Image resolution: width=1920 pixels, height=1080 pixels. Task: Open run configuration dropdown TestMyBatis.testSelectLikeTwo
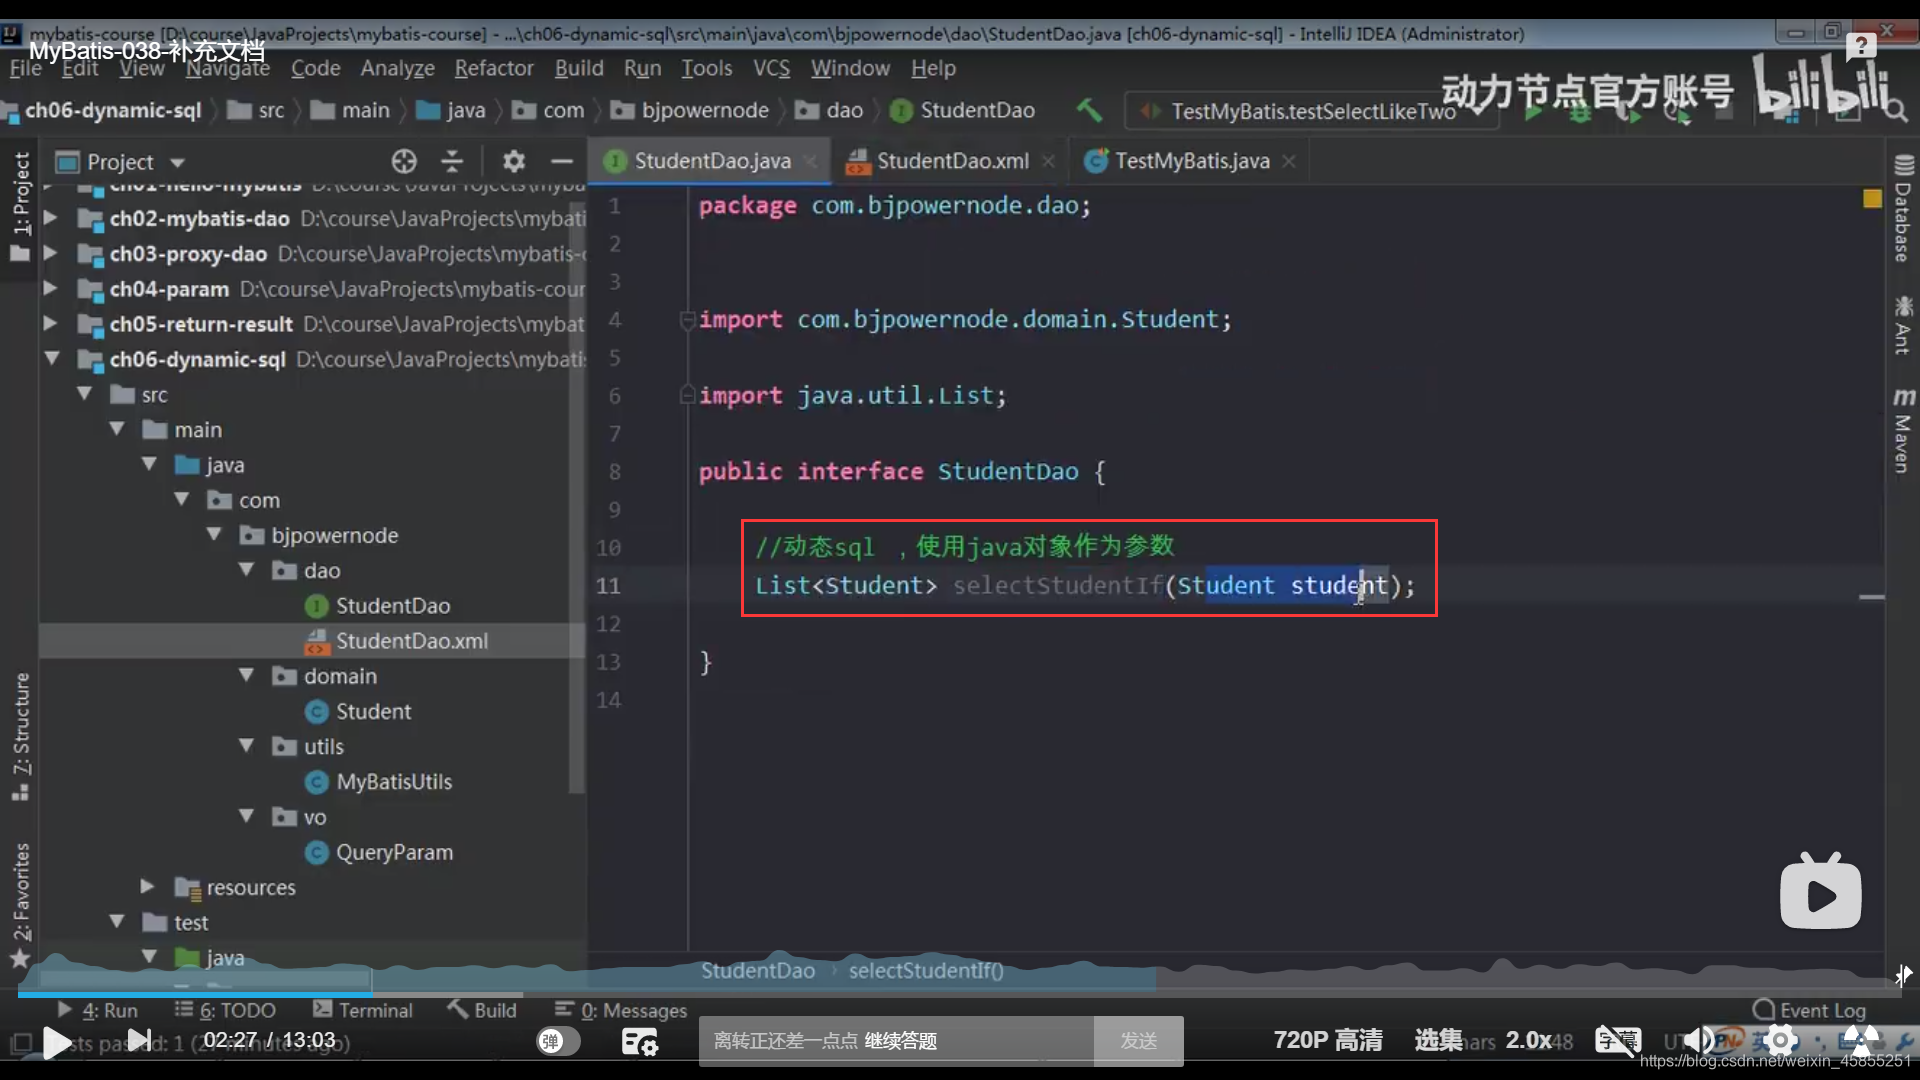pos(1312,111)
